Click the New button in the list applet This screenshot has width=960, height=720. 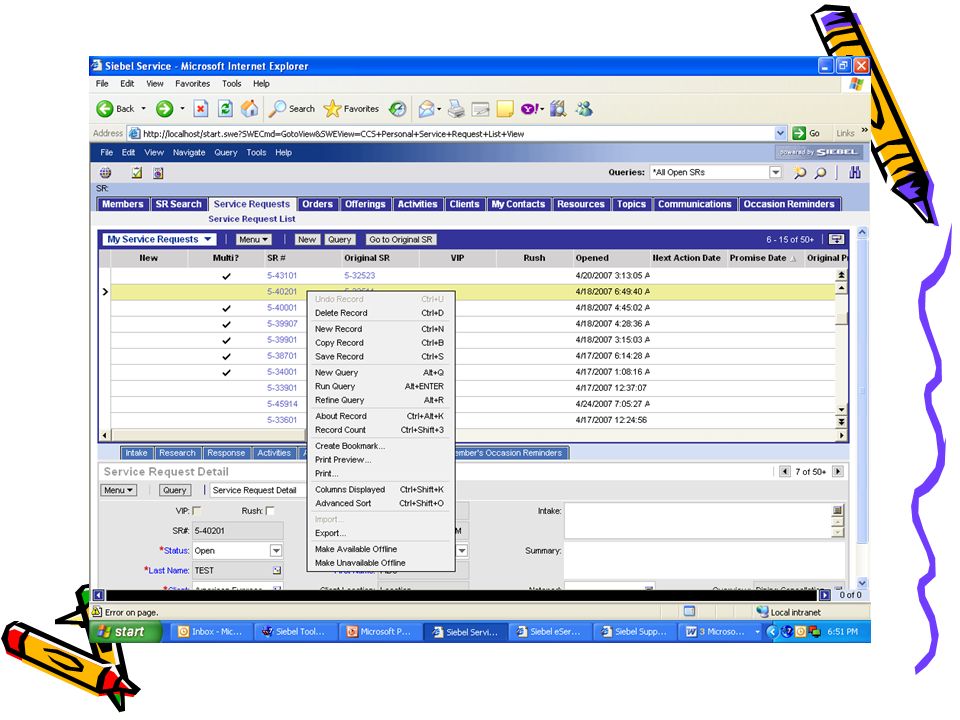307,239
